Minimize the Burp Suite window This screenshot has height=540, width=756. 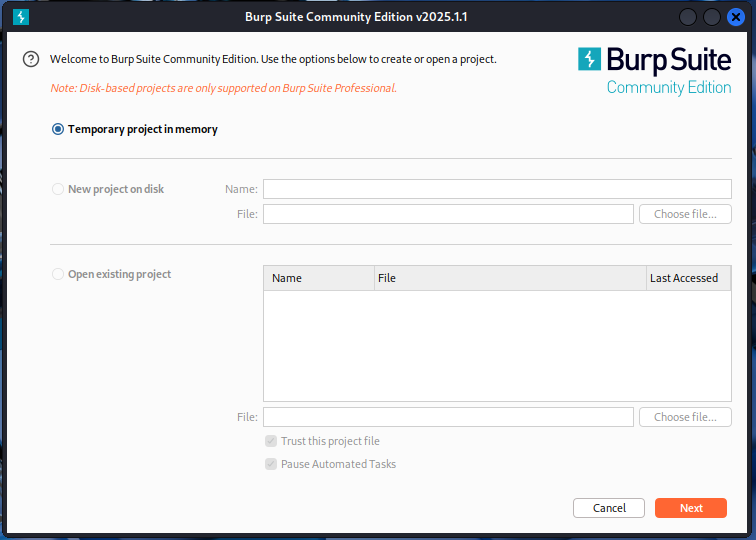click(x=688, y=17)
